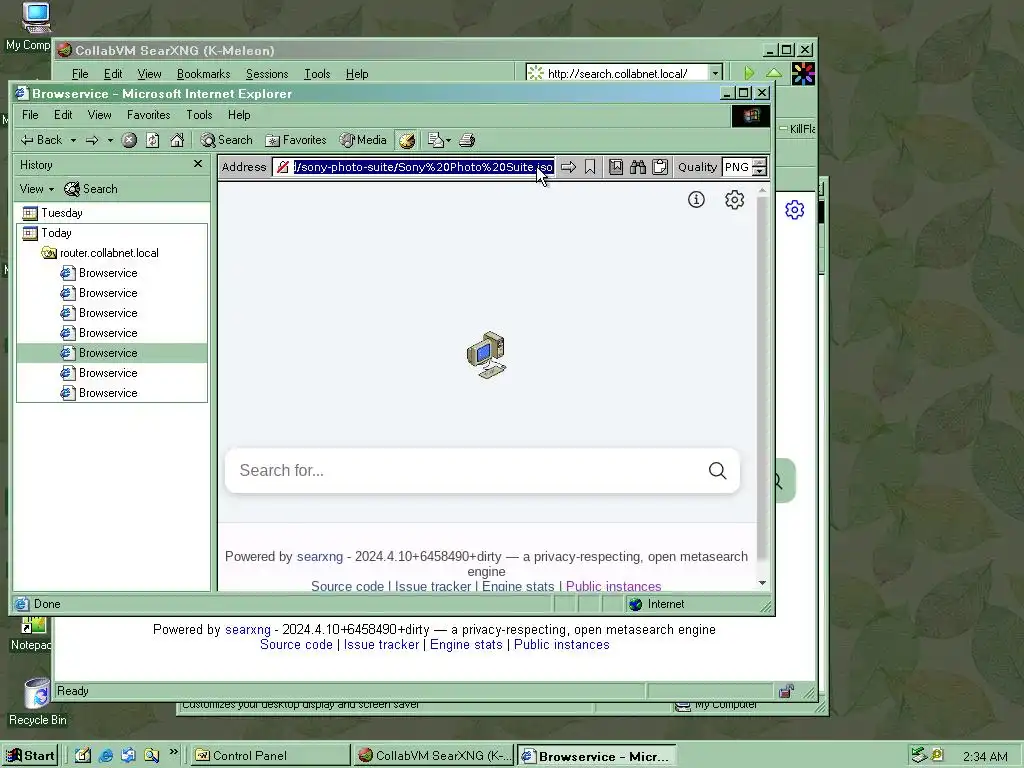Click the green go arrow in K-Meleon
This screenshot has width=1024, height=768.
coord(749,73)
